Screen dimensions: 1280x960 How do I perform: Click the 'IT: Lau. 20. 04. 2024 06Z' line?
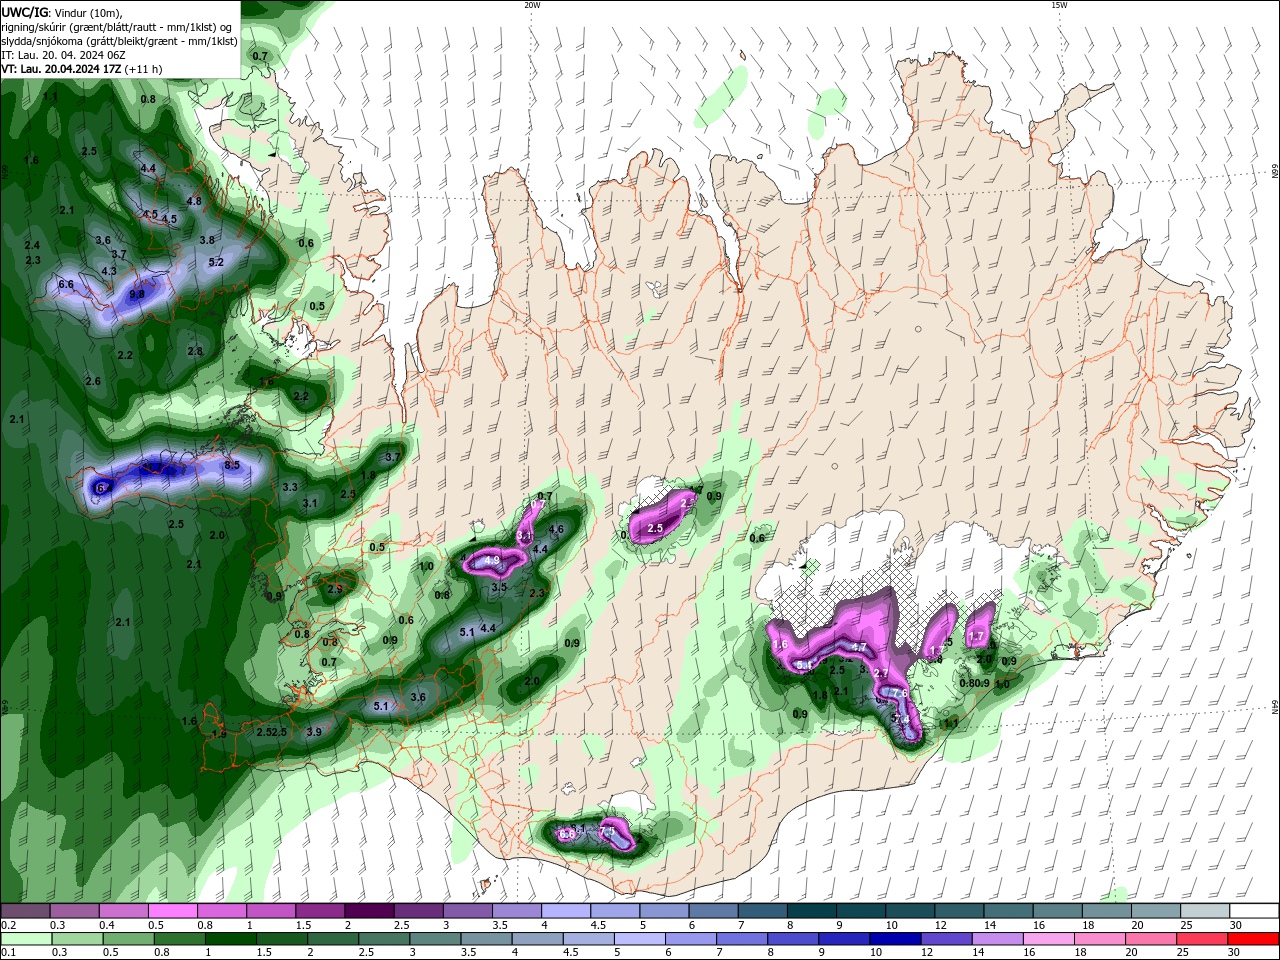(63, 55)
